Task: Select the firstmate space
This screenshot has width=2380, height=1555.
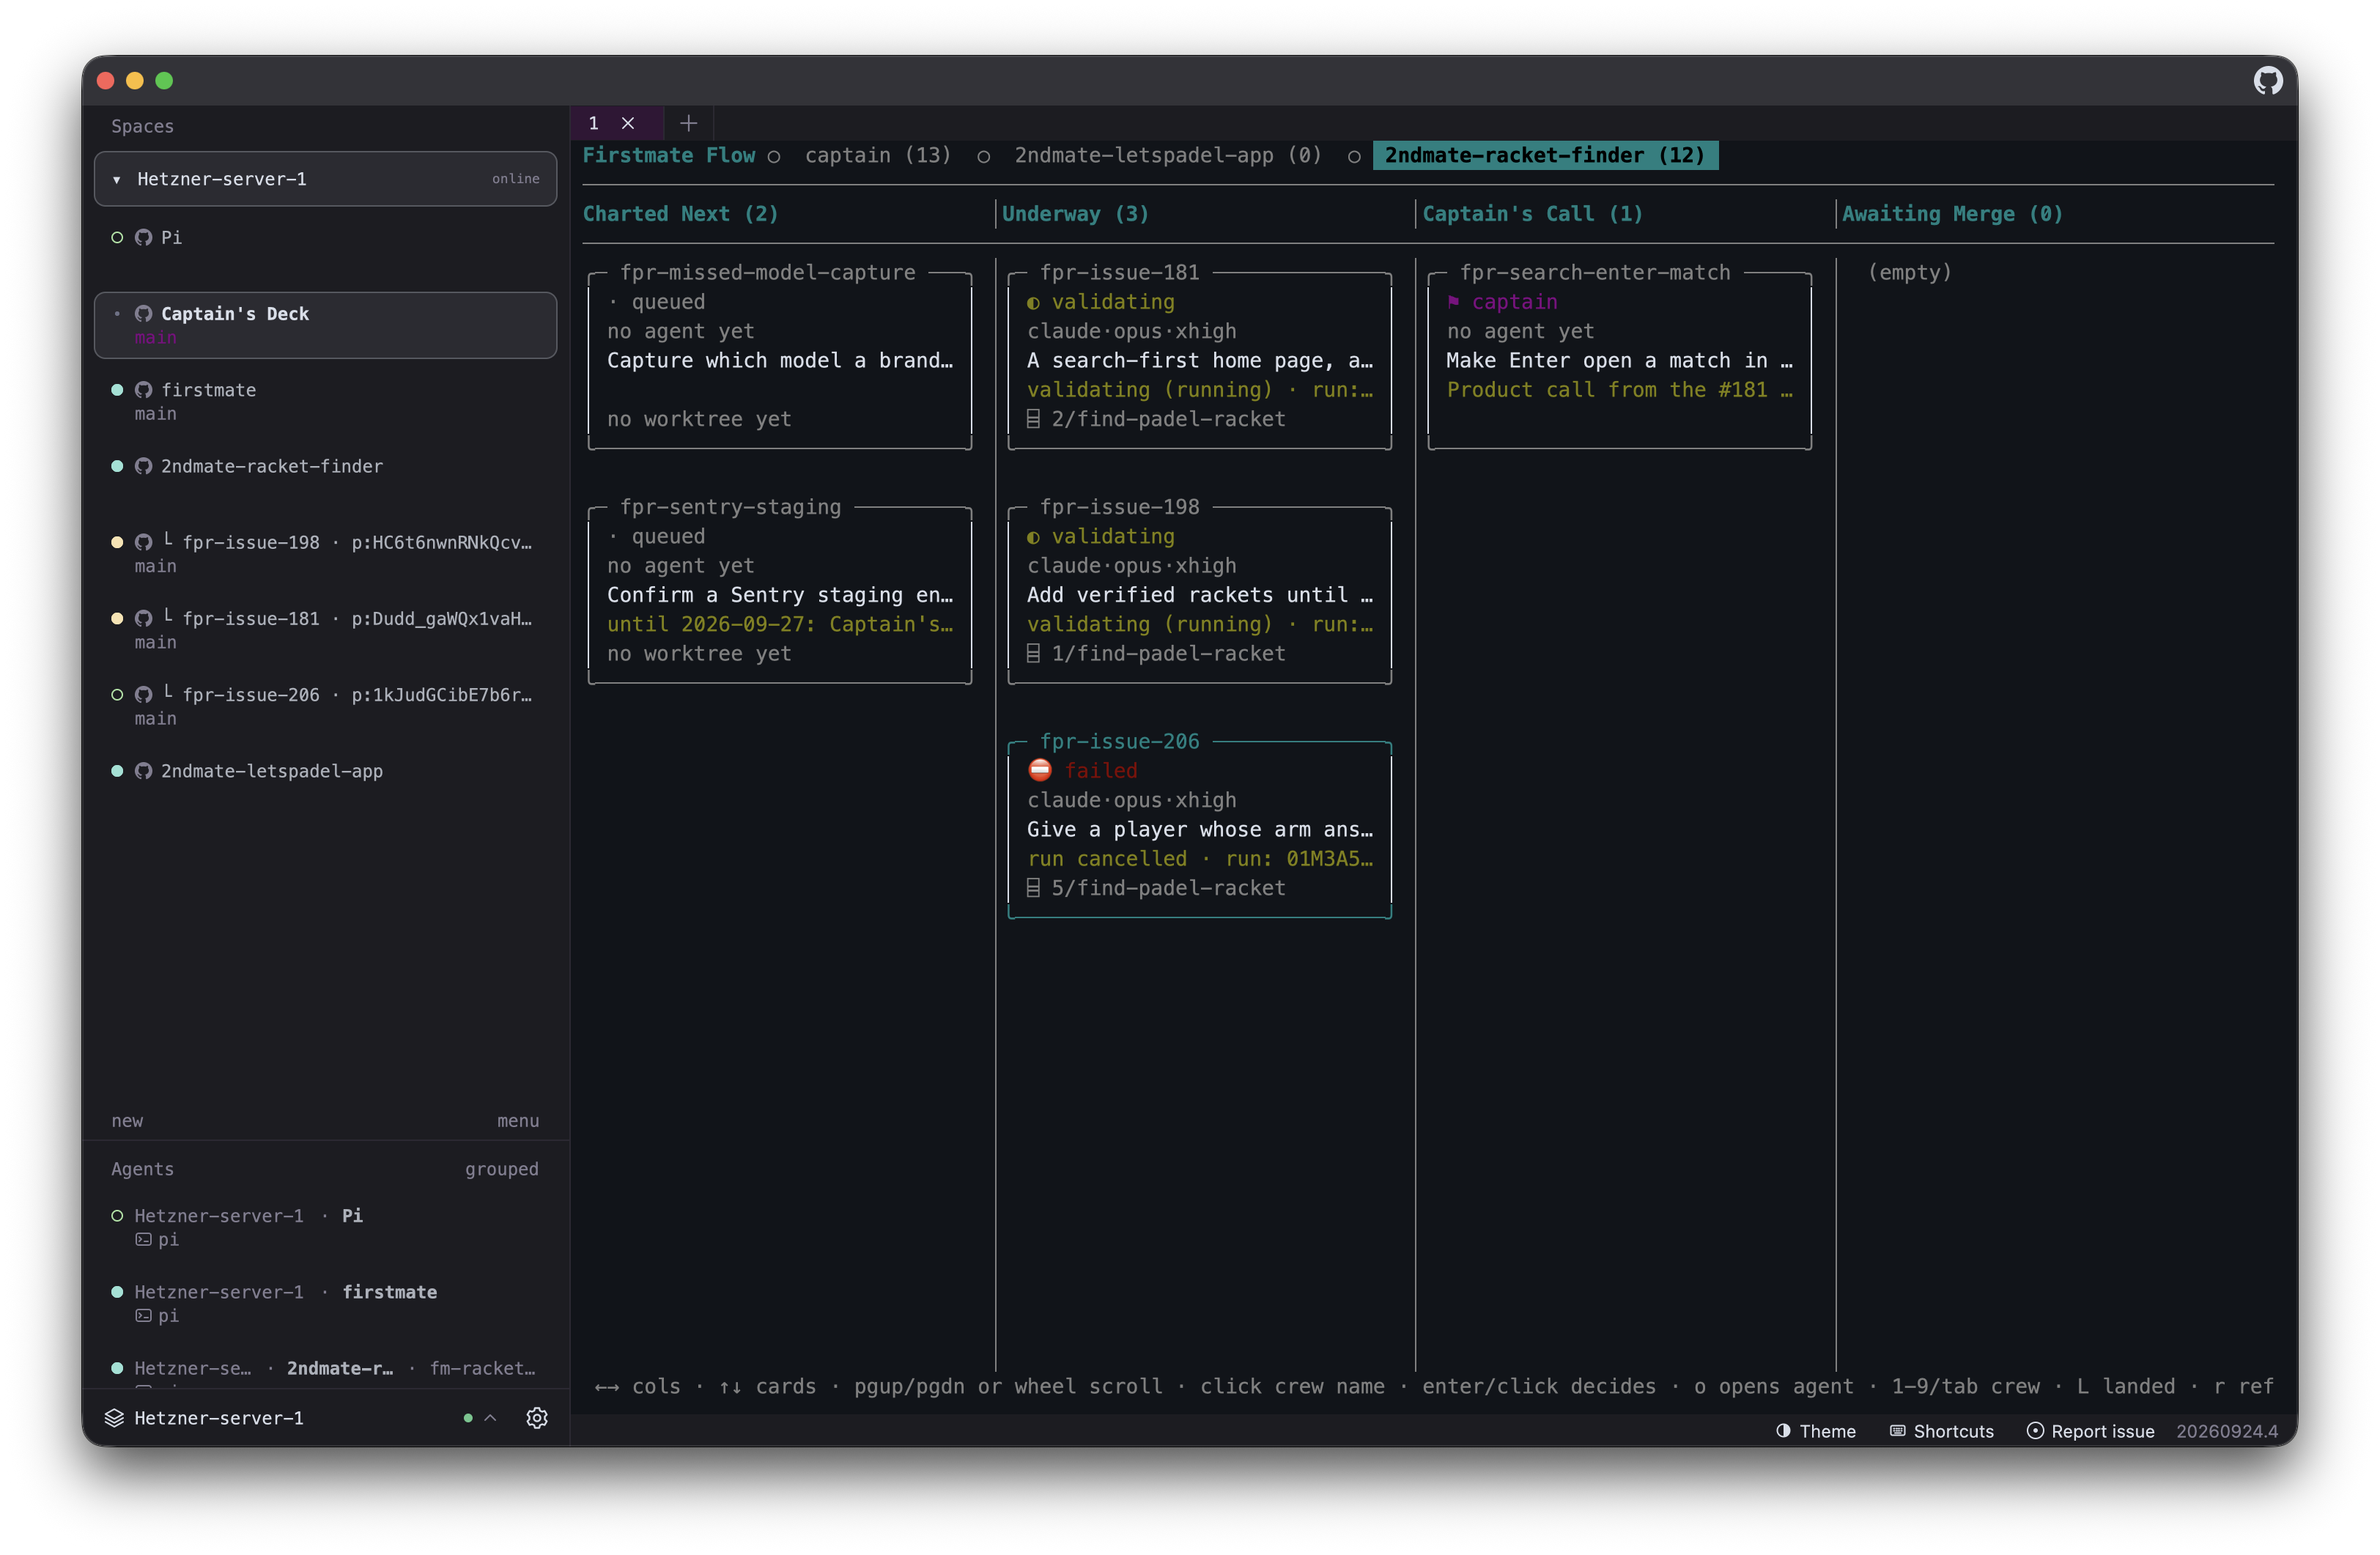Action: 325,401
